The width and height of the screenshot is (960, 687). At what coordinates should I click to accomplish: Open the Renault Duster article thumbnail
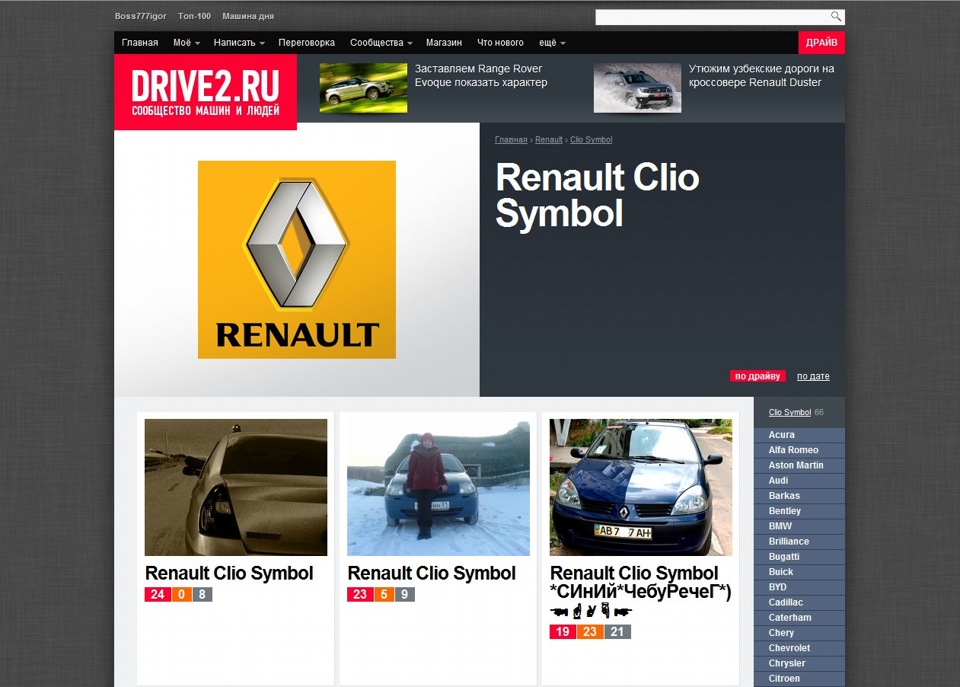click(637, 88)
